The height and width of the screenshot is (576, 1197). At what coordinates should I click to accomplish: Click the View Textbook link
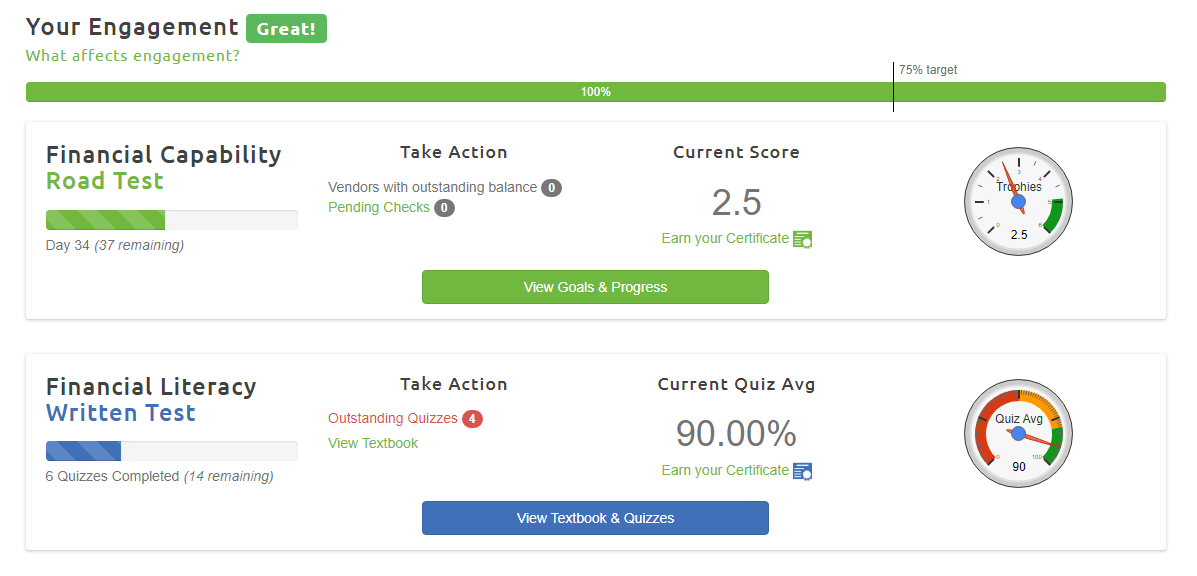click(373, 443)
